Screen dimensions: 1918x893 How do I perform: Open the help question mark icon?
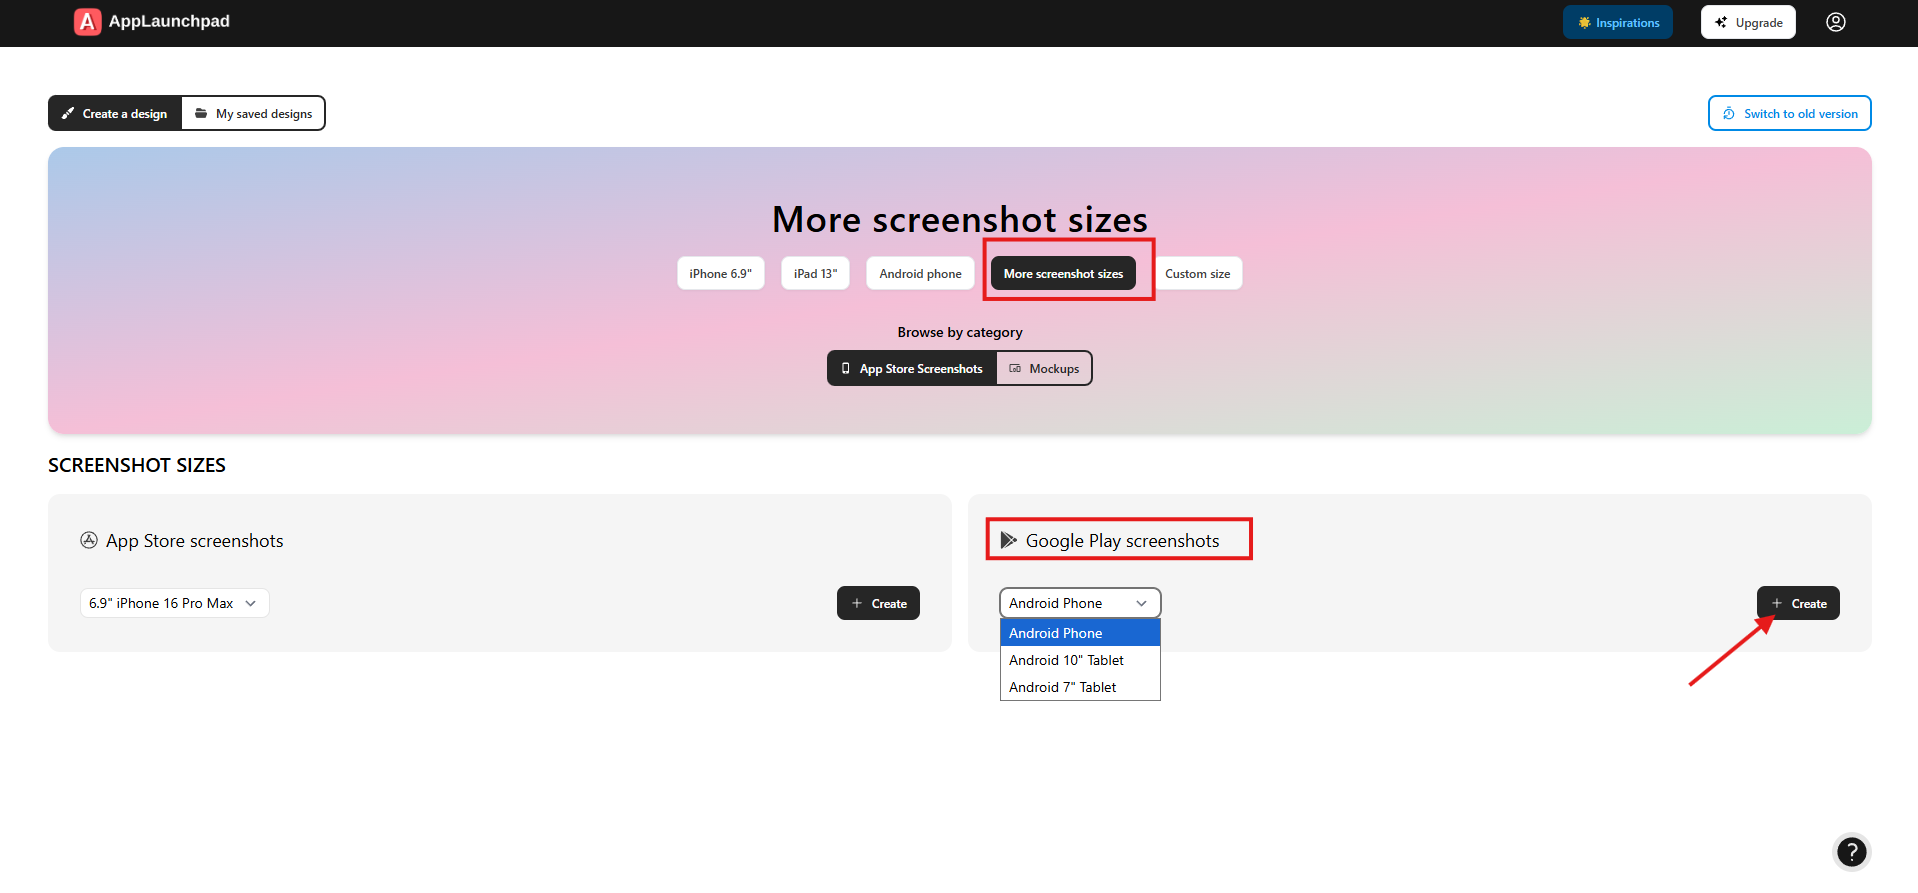1851,851
